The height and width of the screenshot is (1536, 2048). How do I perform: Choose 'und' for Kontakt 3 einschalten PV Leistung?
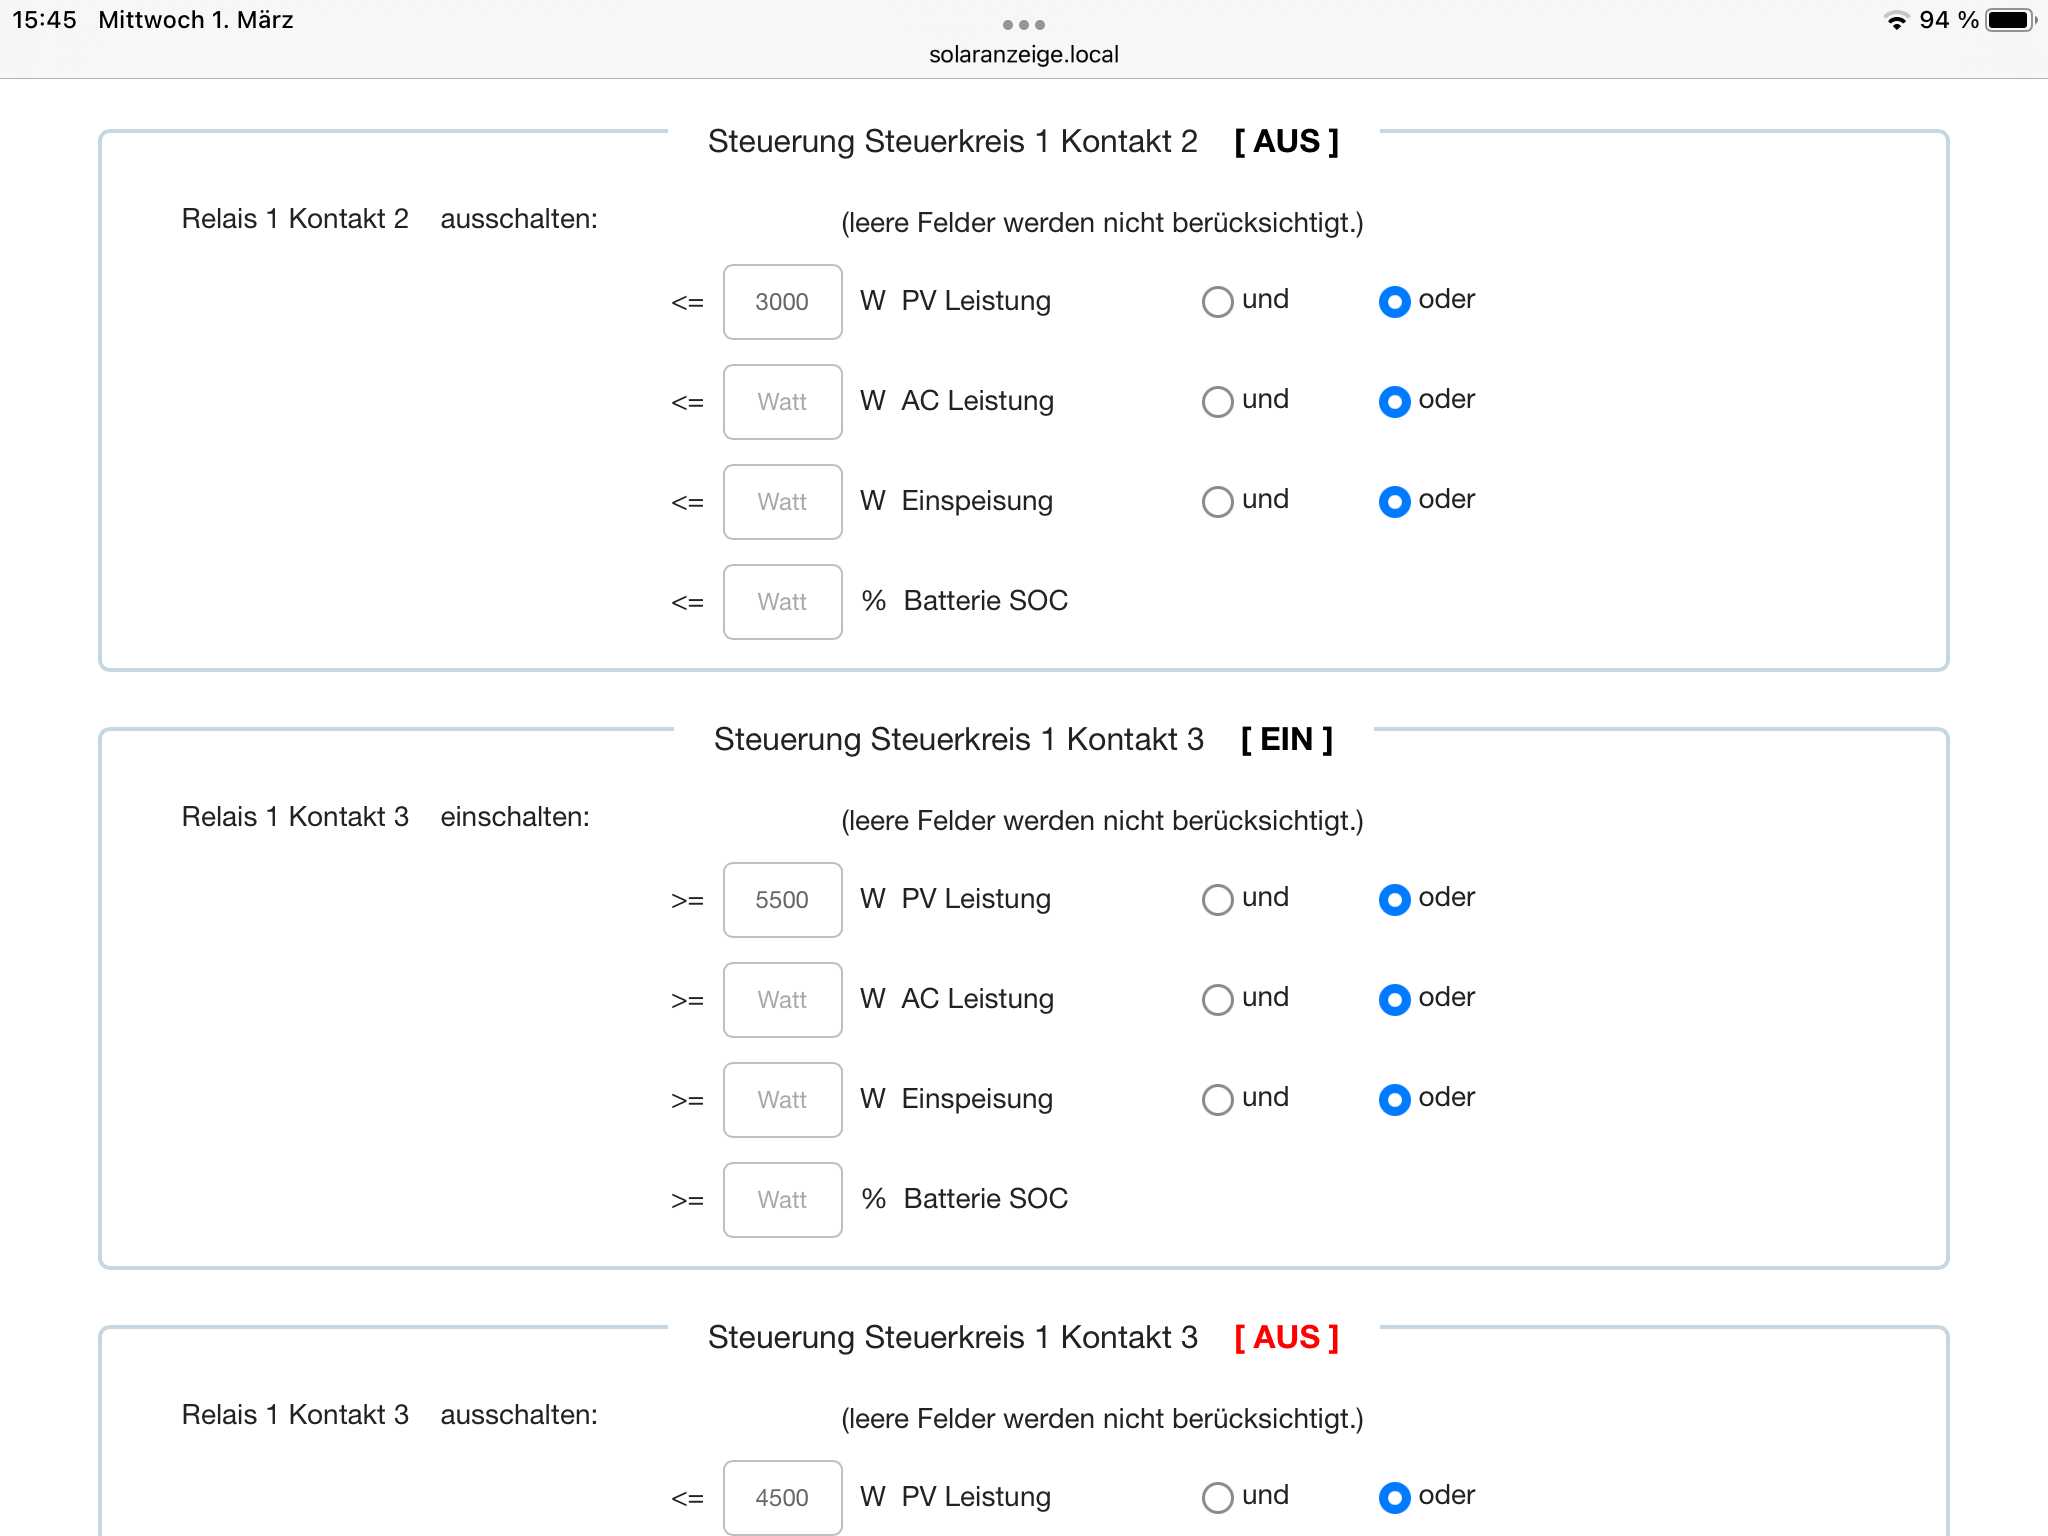[1217, 900]
